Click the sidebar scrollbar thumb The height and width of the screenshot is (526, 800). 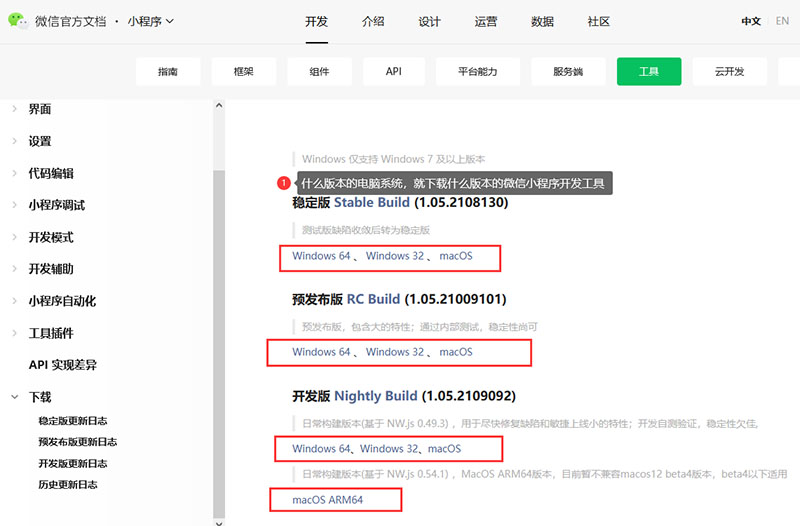click(219, 344)
